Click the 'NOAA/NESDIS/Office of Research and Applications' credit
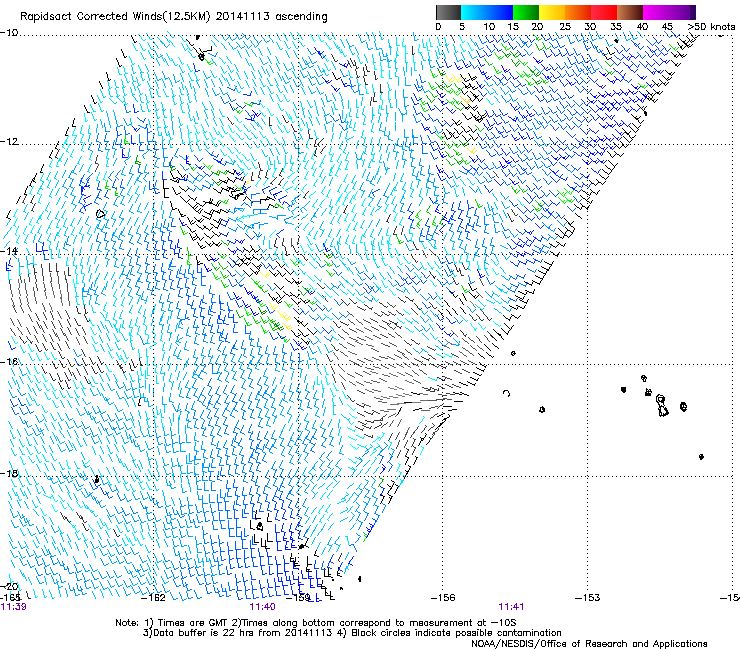The image size is (740, 650). pyautogui.click(x=589, y=644)
